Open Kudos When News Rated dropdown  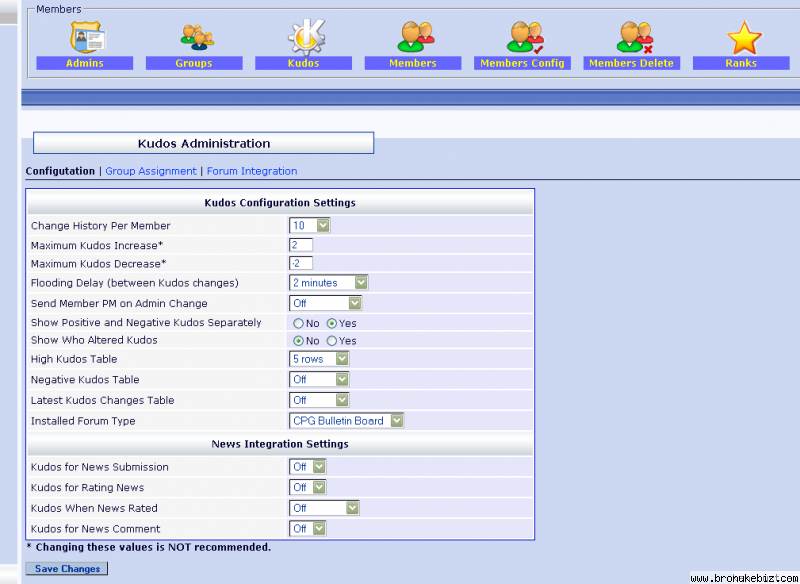[x=324, y=508]
